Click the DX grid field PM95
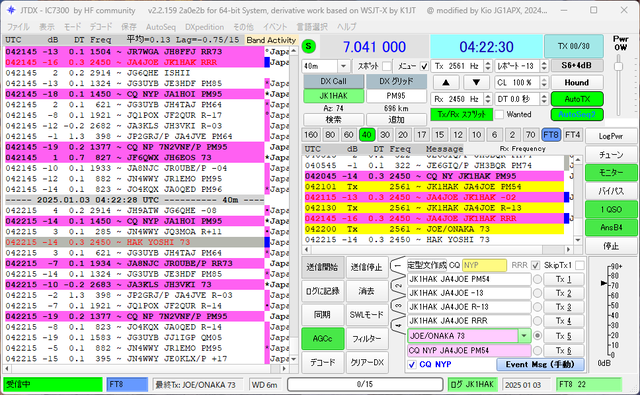640x395 pixels. click(396, 96)
